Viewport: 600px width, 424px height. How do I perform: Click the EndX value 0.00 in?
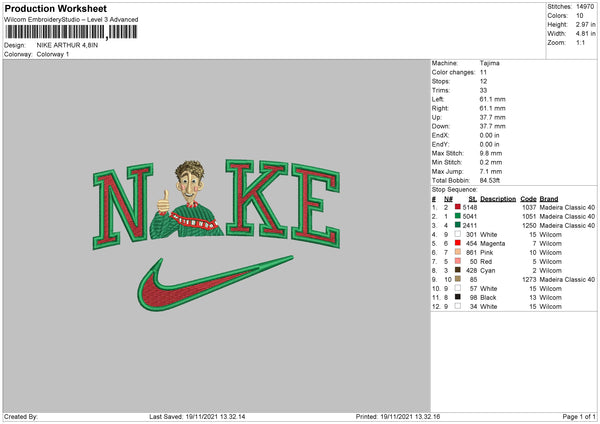tap(489, 135)
